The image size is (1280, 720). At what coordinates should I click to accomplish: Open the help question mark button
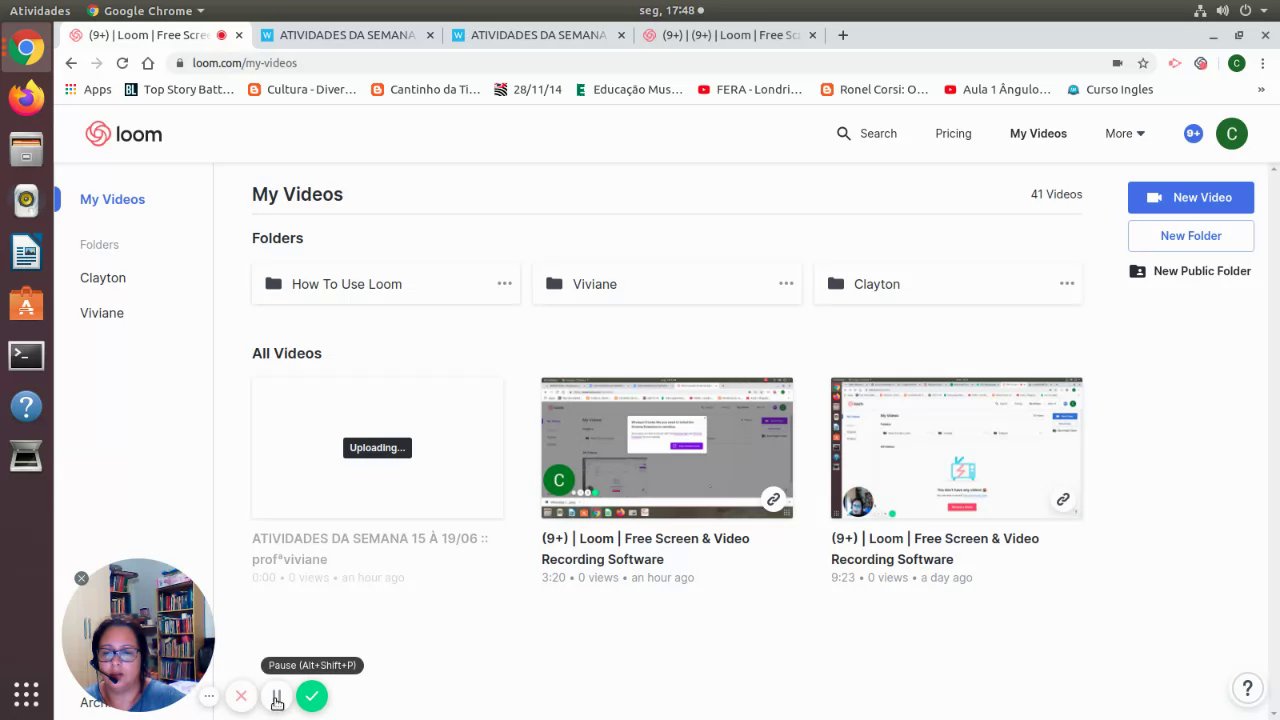pos(1247,688)
